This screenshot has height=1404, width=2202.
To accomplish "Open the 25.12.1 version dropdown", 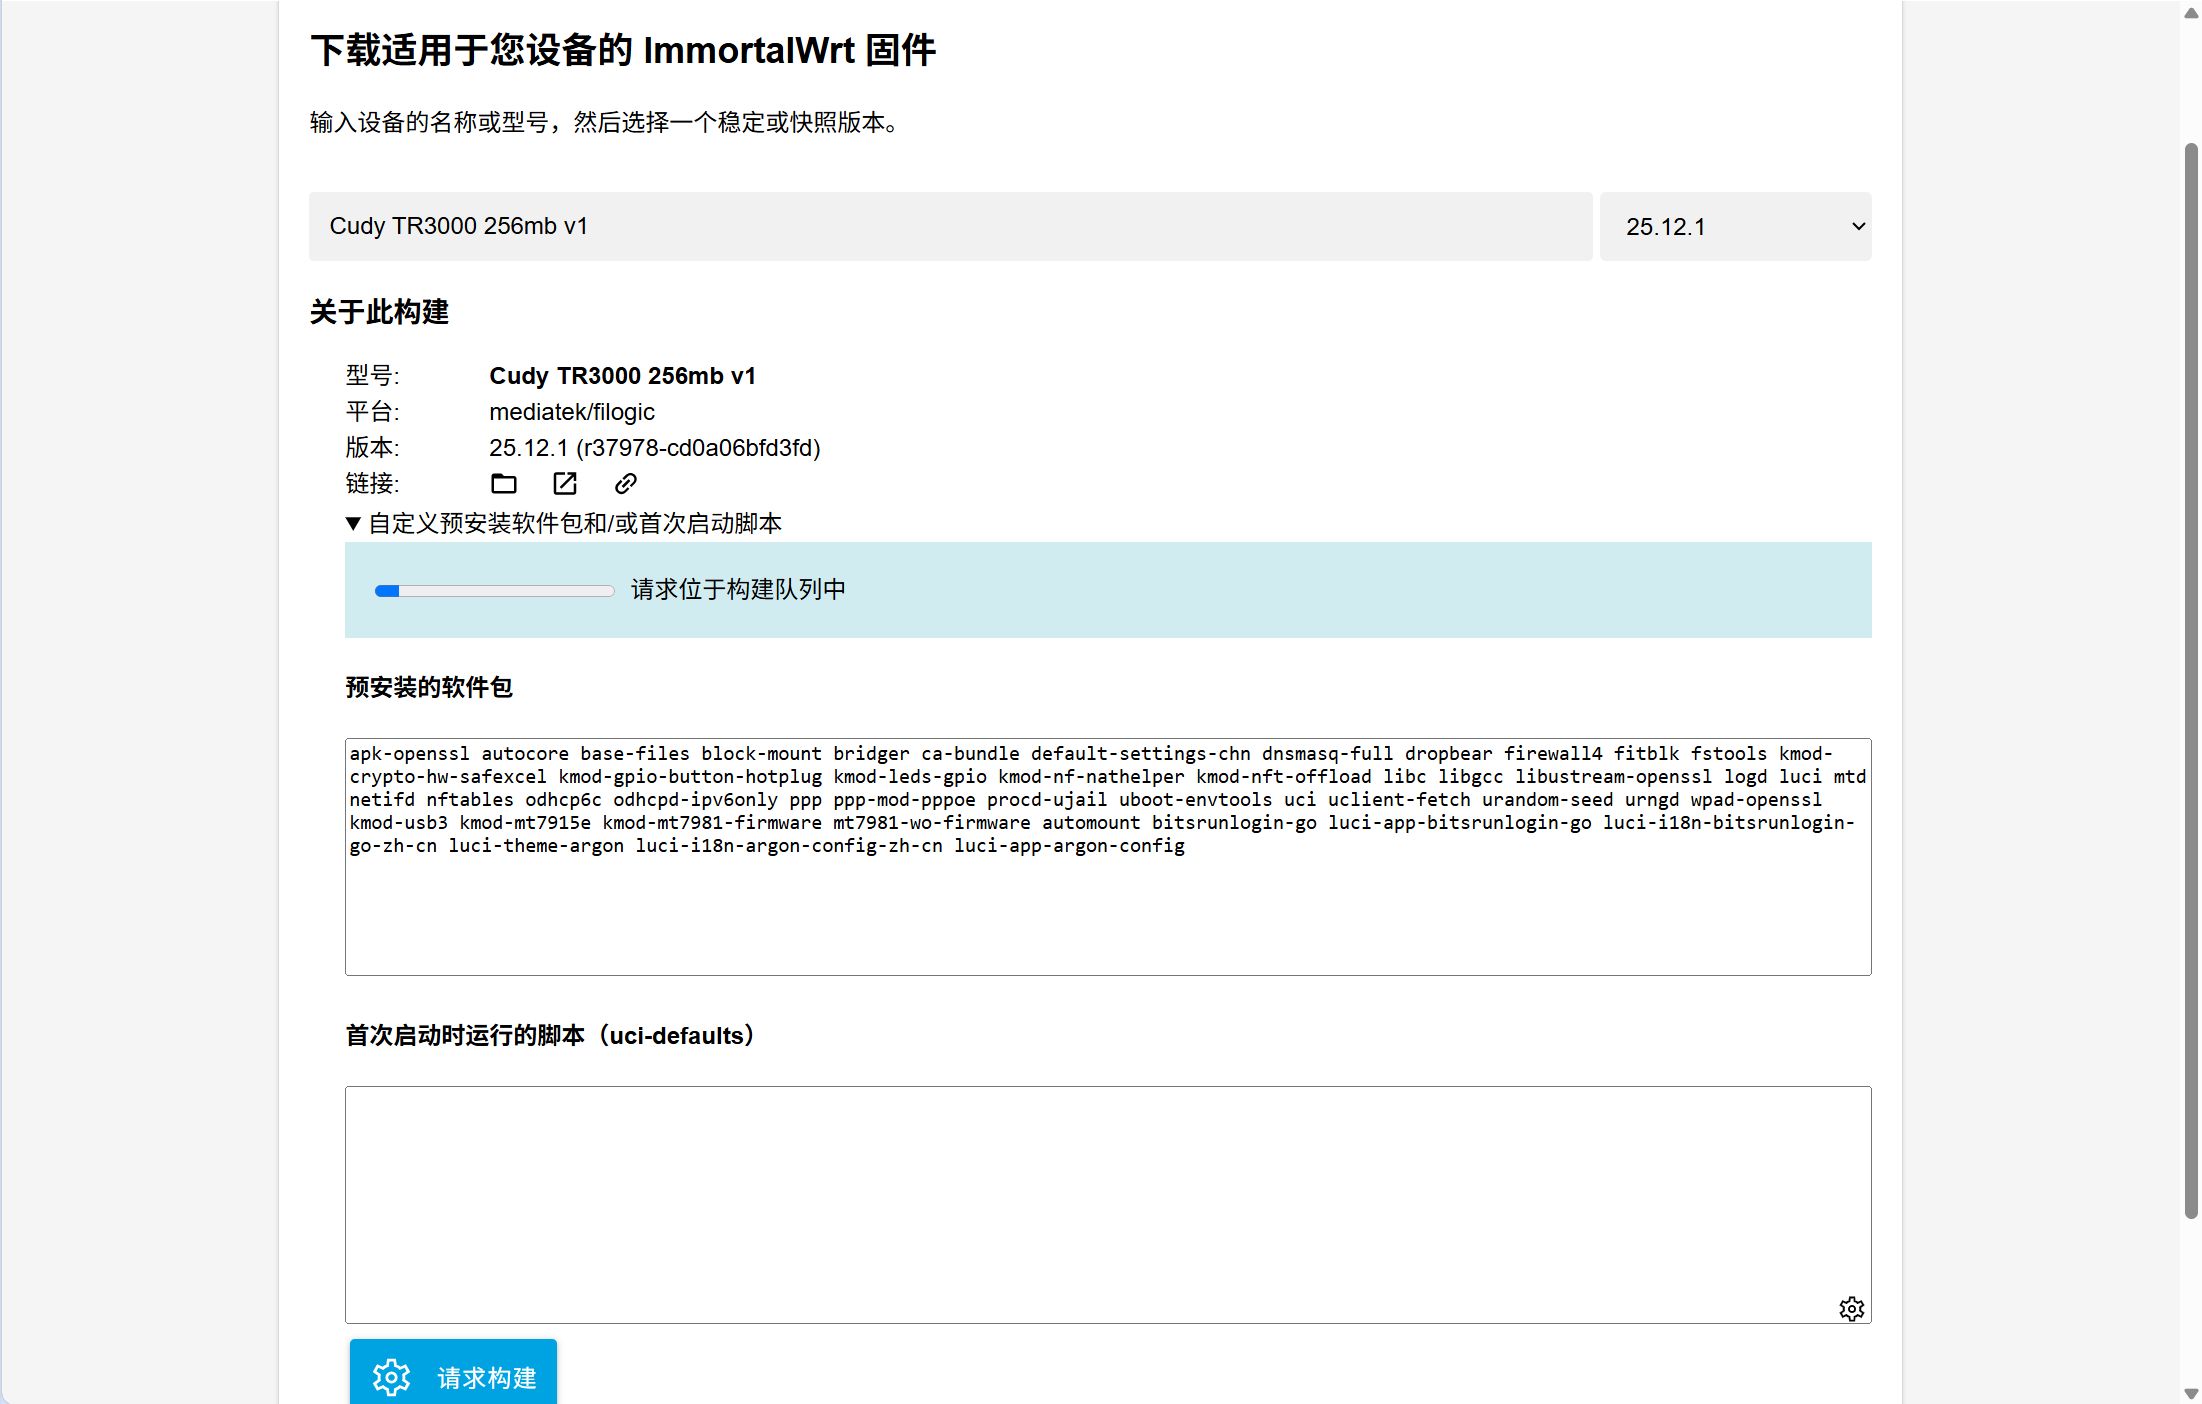I will click(x=1735, y=227).
